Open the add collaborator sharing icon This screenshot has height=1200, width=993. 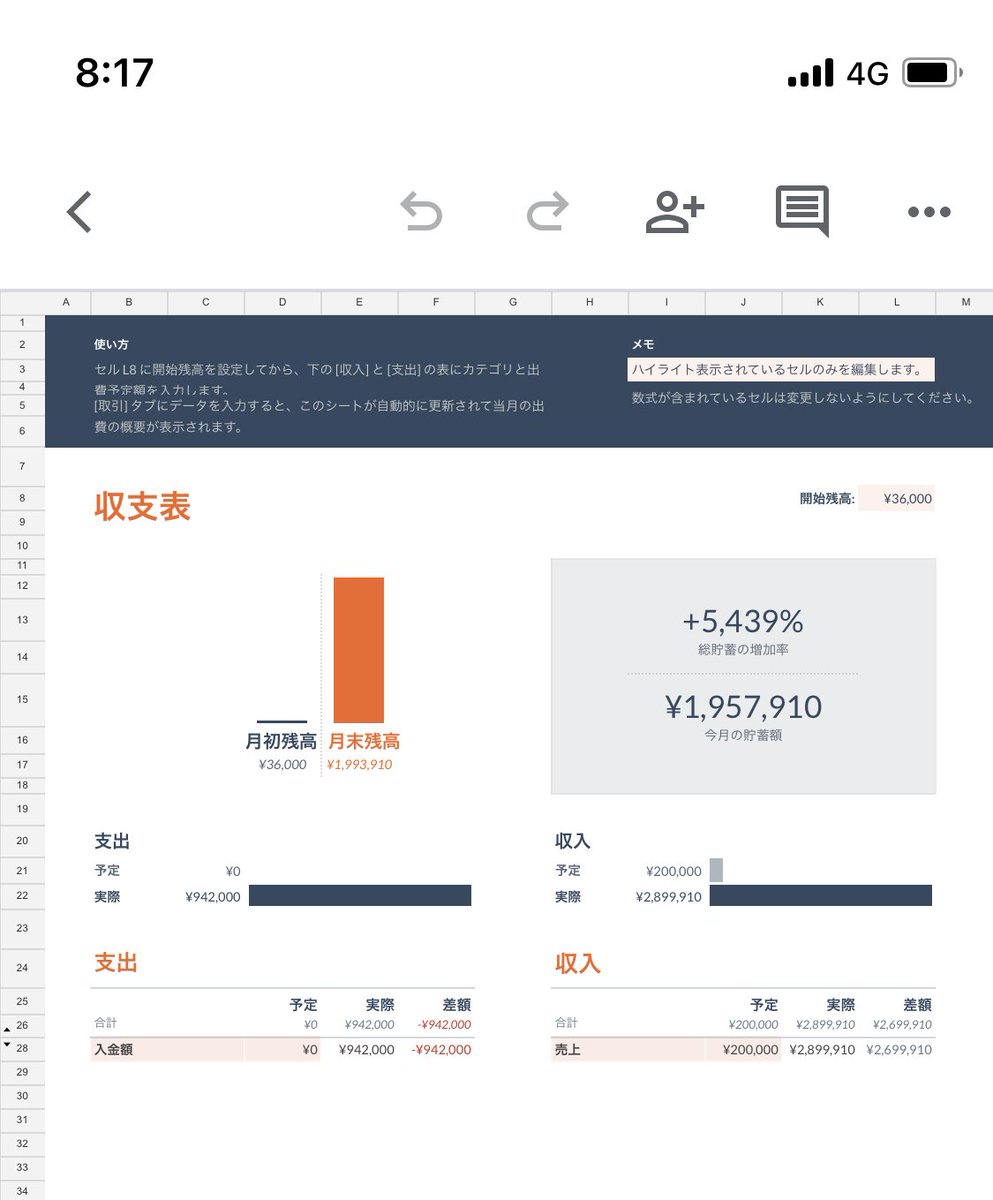point(675,211)
